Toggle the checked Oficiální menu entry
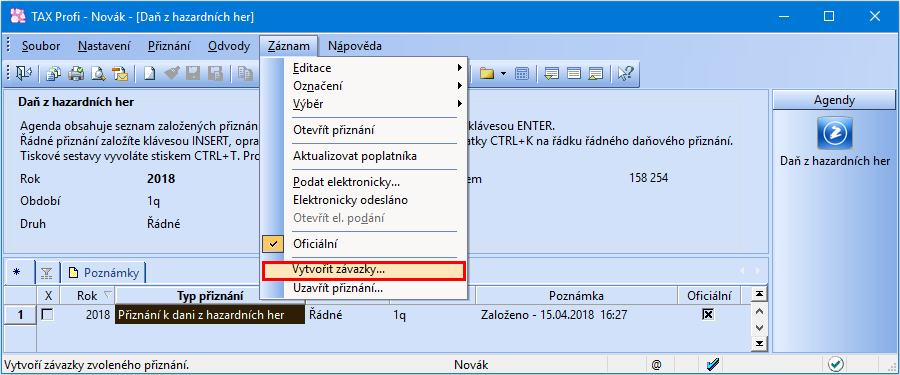The width and height of the screenshot is (900, 375). (x=364, y=243)
